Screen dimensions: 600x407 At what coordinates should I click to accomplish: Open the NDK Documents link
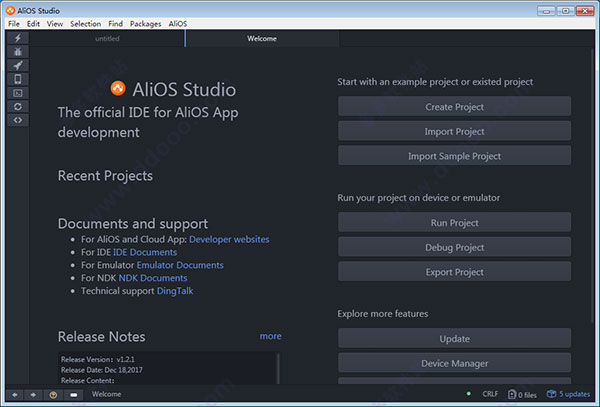click(153, 278)
